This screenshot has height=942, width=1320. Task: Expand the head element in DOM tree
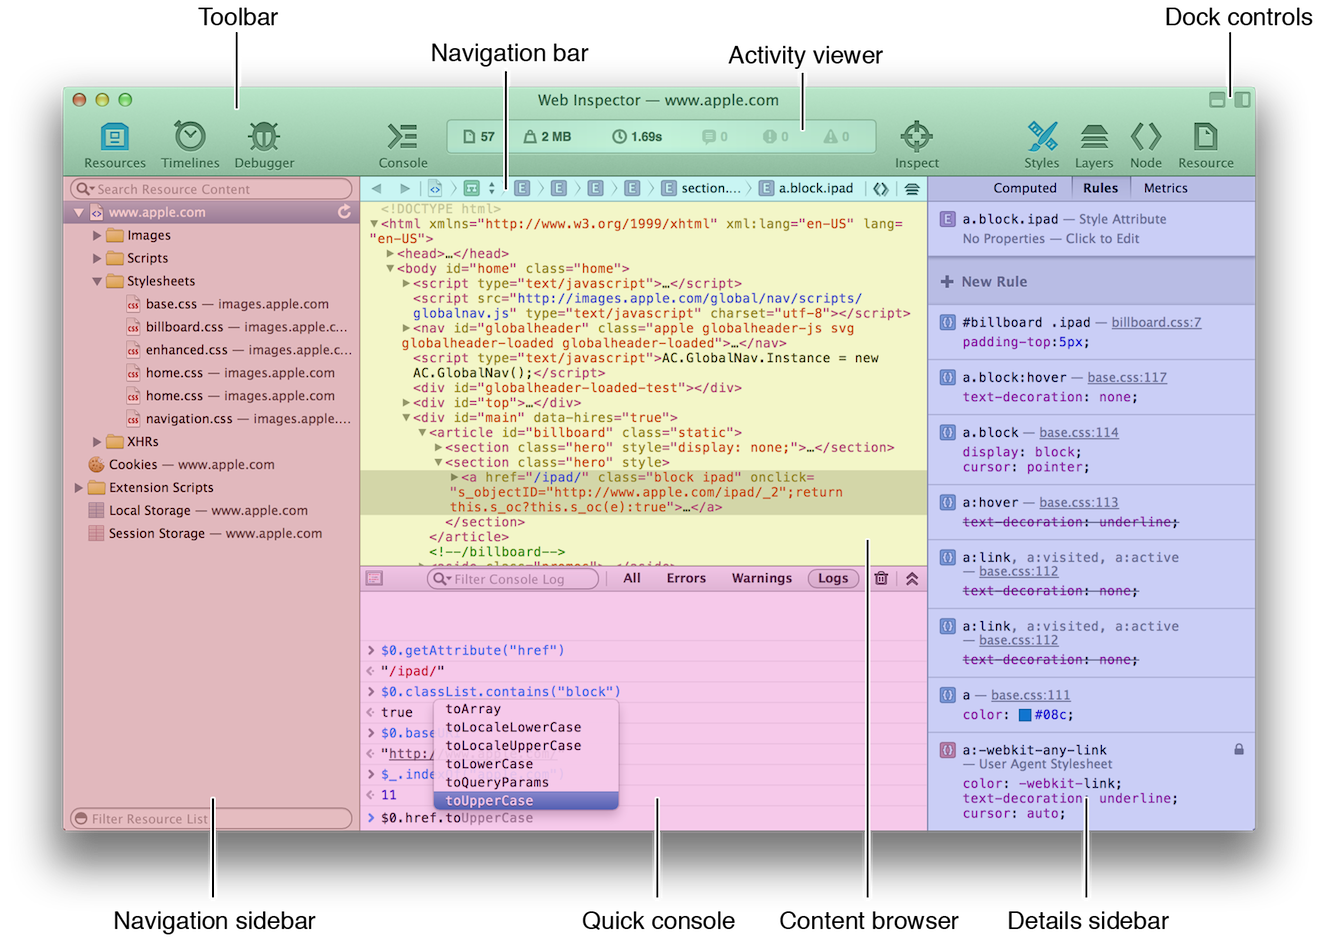pos(391,254)
